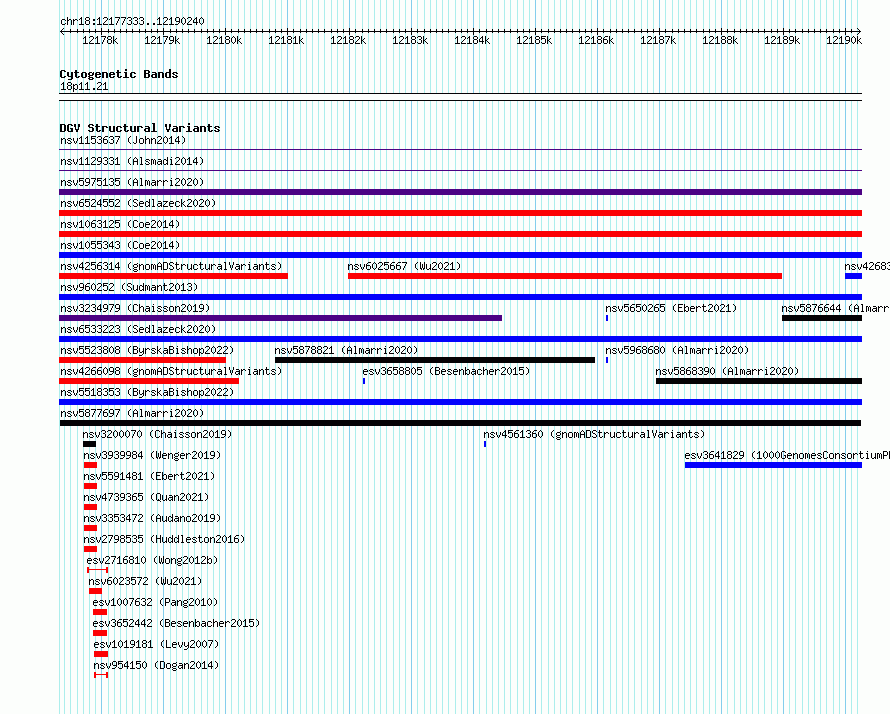
Task: Click nsv6524552 (Sedlazeck2020) label
Action: pyautogui.click(x=138, y=203)
